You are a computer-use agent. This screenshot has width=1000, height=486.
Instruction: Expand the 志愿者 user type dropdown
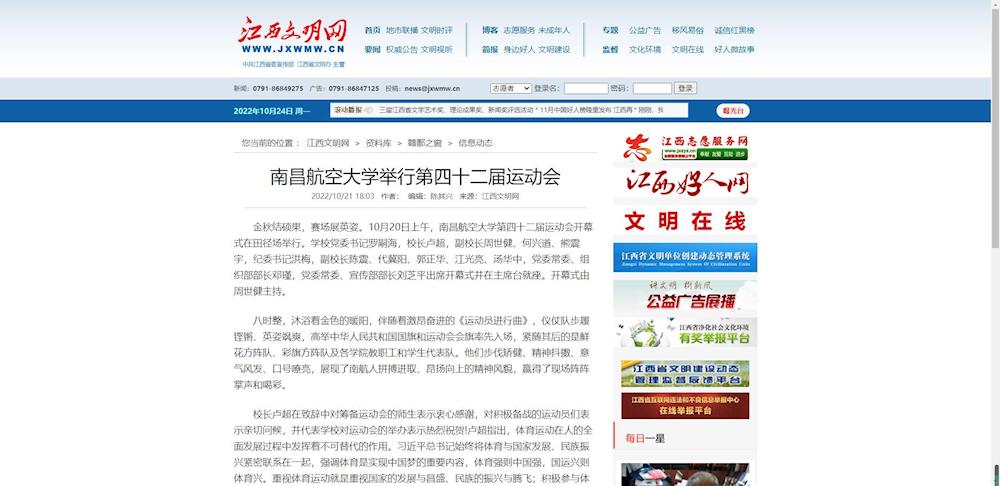coord(510,88)
